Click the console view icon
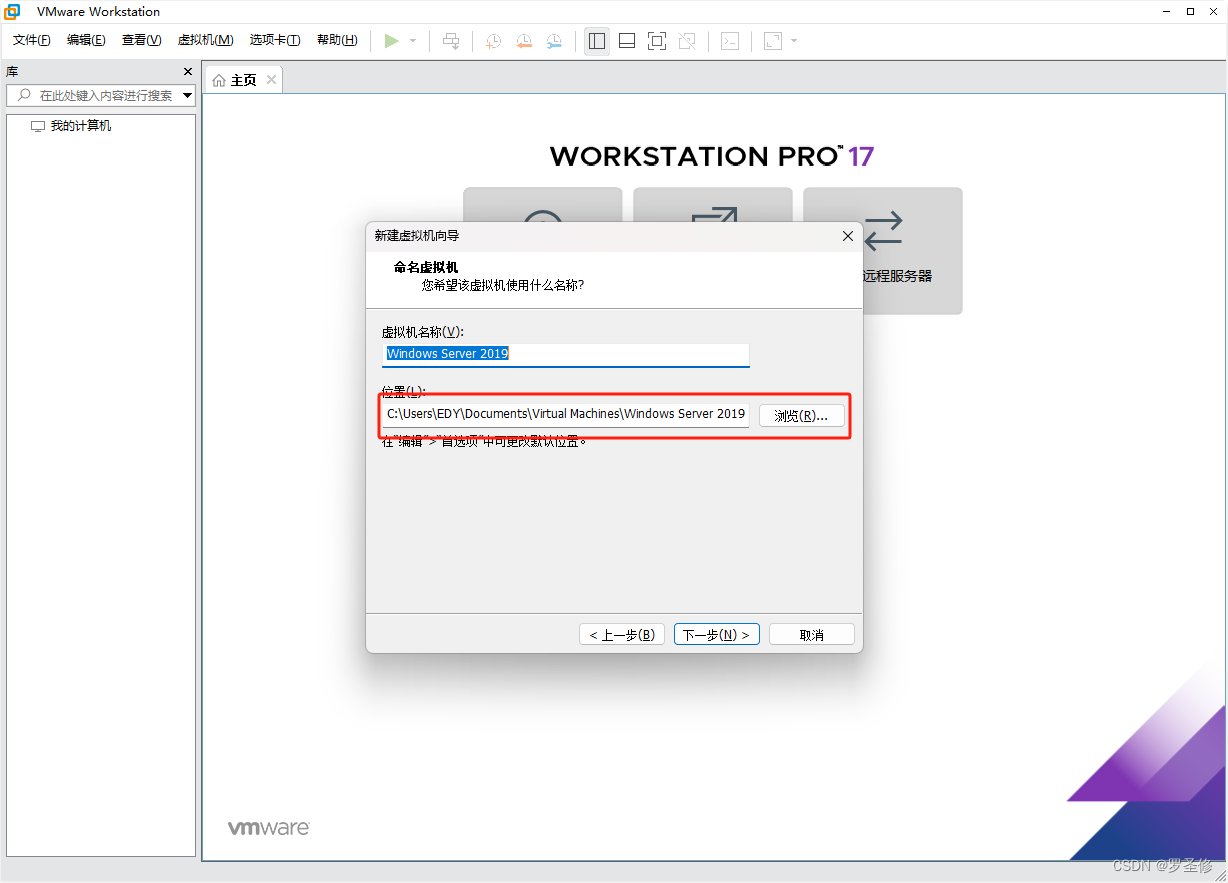1228x883 pixels. pyautogui.click(x=731, y=41)
